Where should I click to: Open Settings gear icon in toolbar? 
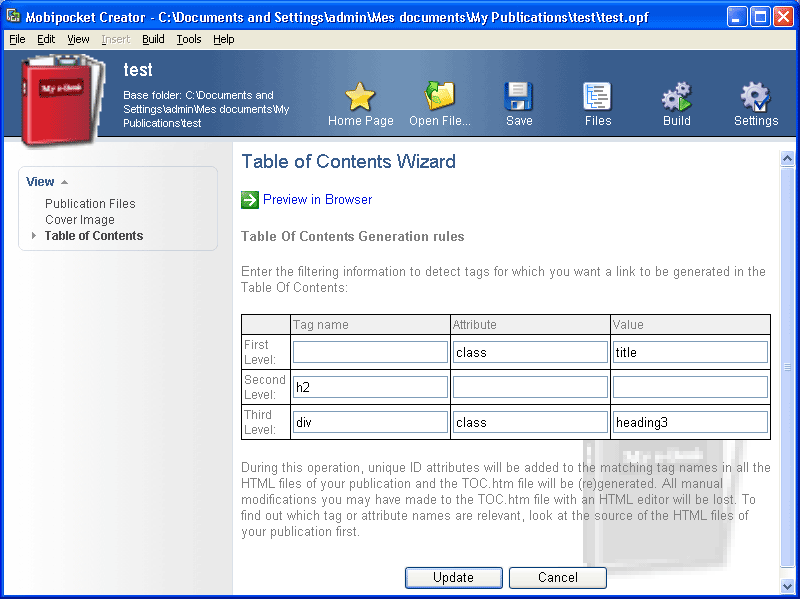tap(755, 96)
